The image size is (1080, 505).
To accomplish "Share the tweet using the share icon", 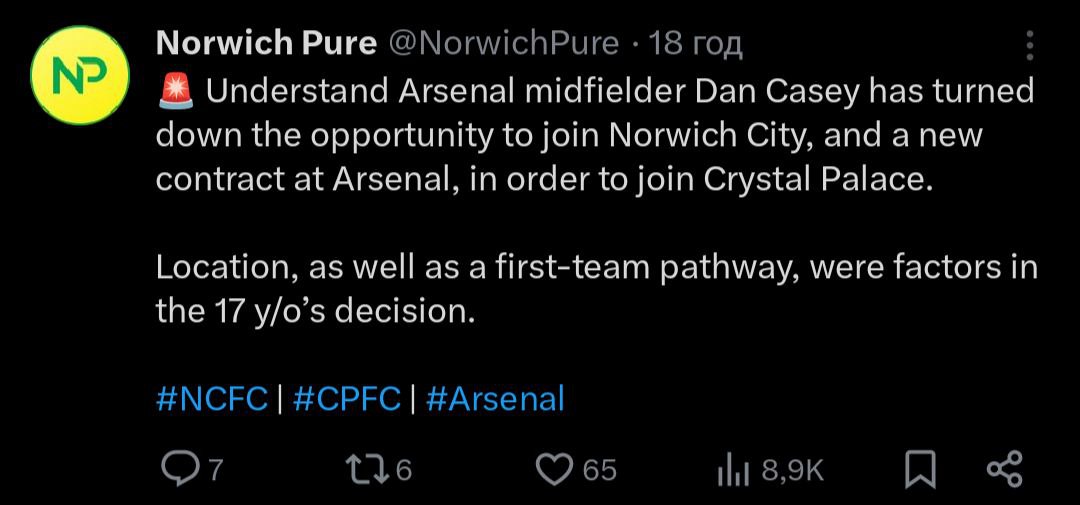I will tap(1004, 469).
